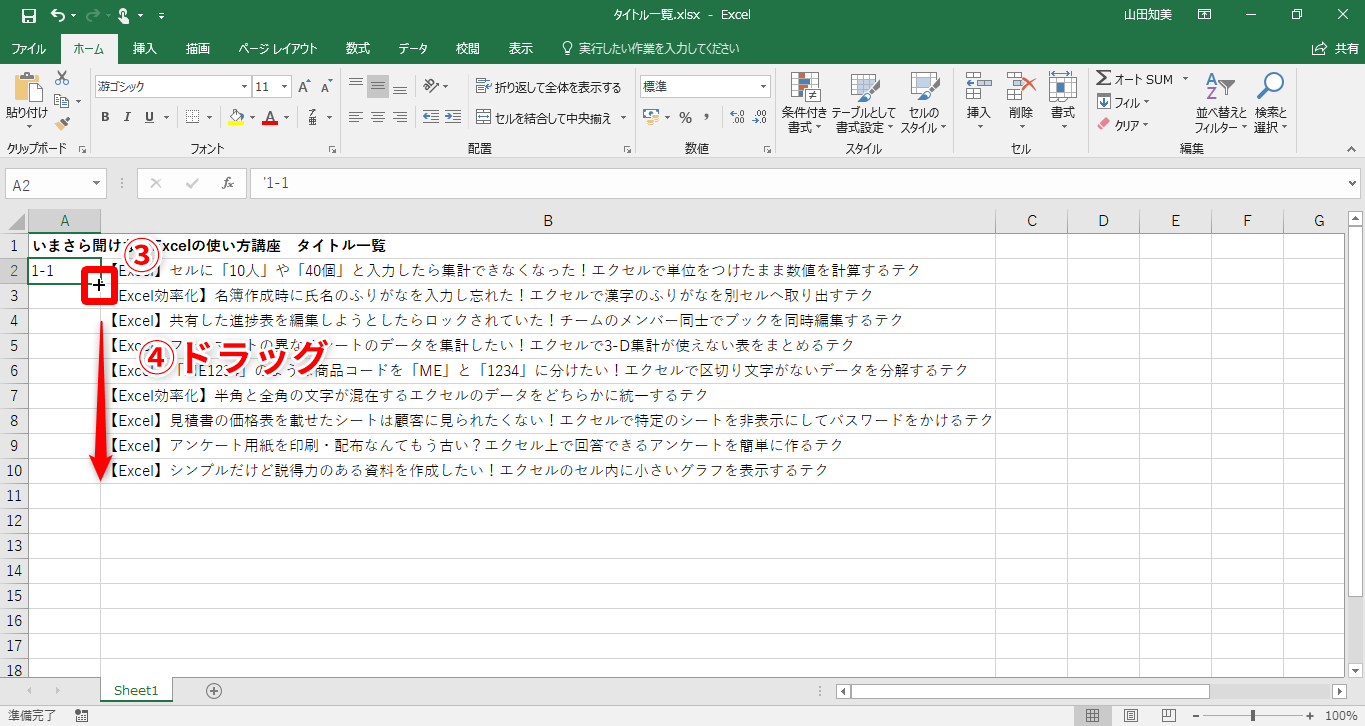The height and width of the screenshot is (726, 1365).
Task: Add a new sheet with the plus button
Action: coord(213,691)
